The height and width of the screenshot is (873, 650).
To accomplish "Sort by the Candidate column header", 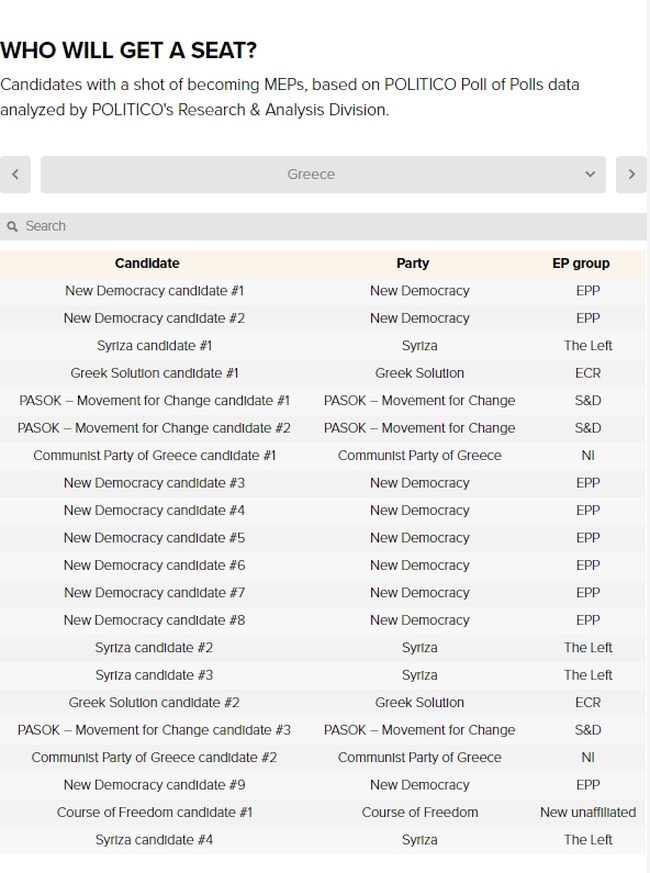I will click(147, 263).
